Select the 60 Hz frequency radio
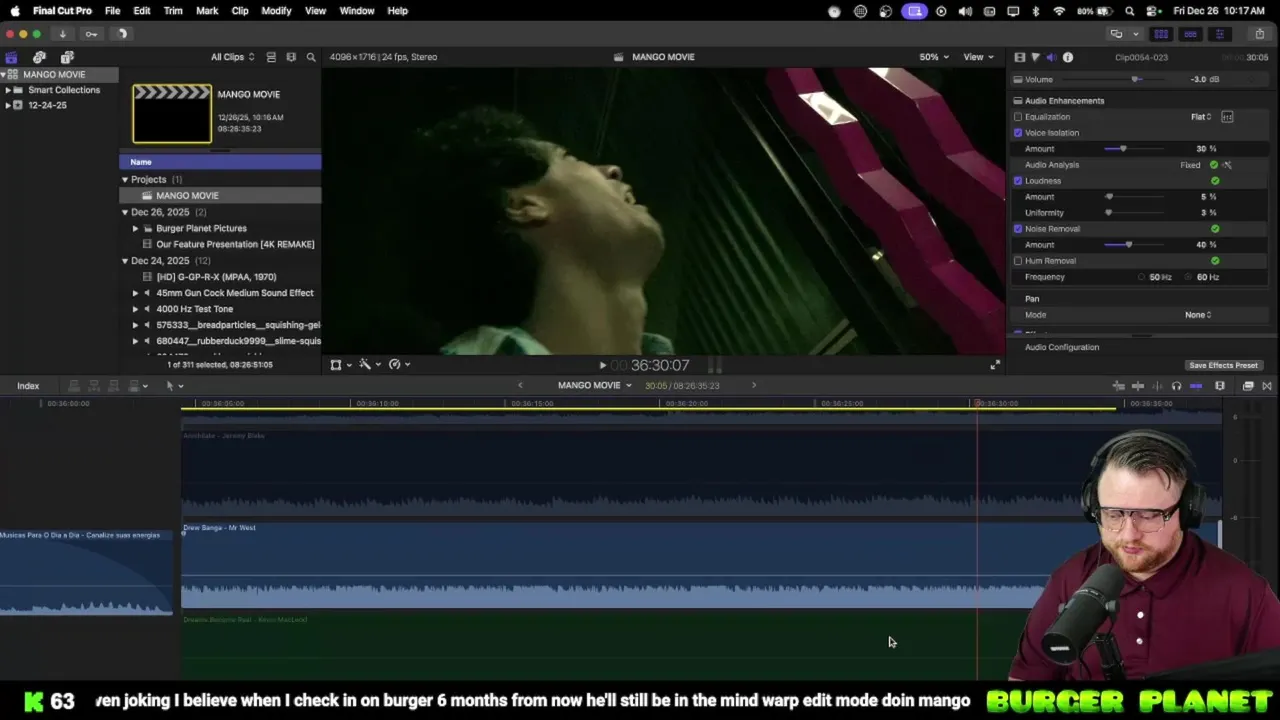 pos(1189,277)
